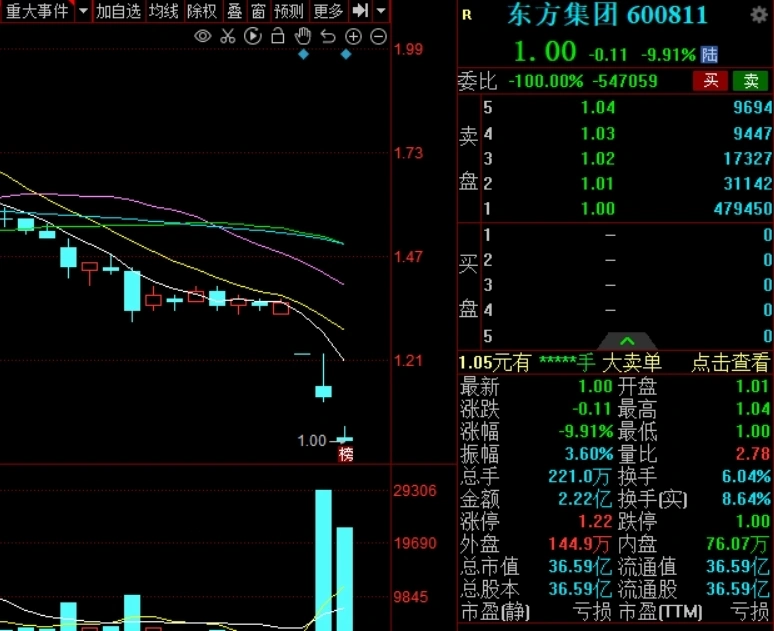This screenshot has width=774, height=631.
Task: Open the 更多 menu
Action: (328, 11)
